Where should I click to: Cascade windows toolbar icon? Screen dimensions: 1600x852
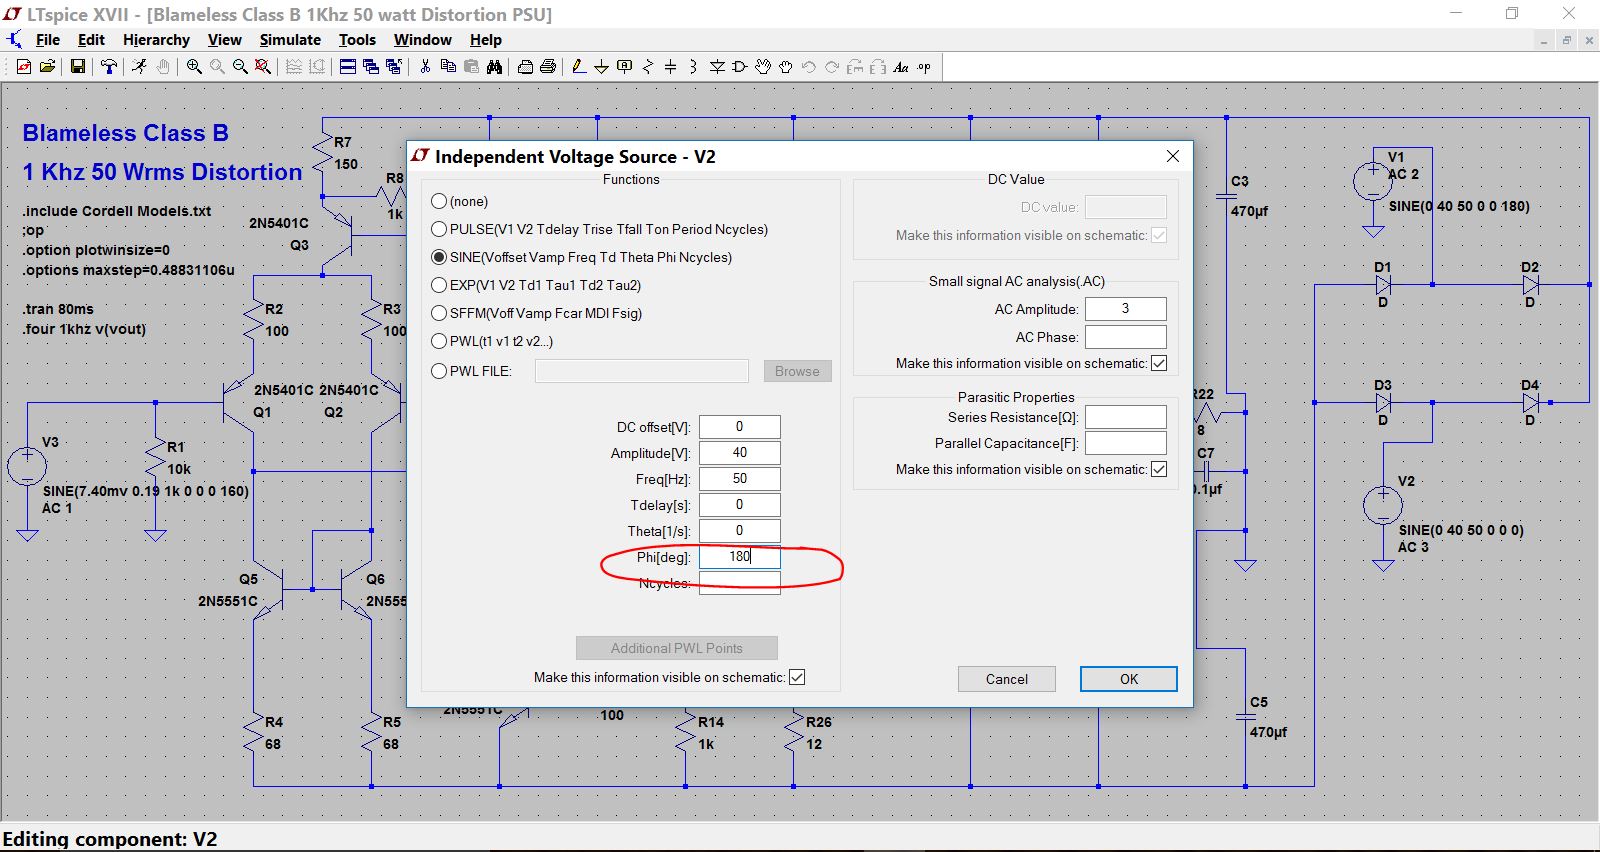(x=371, y=67)
